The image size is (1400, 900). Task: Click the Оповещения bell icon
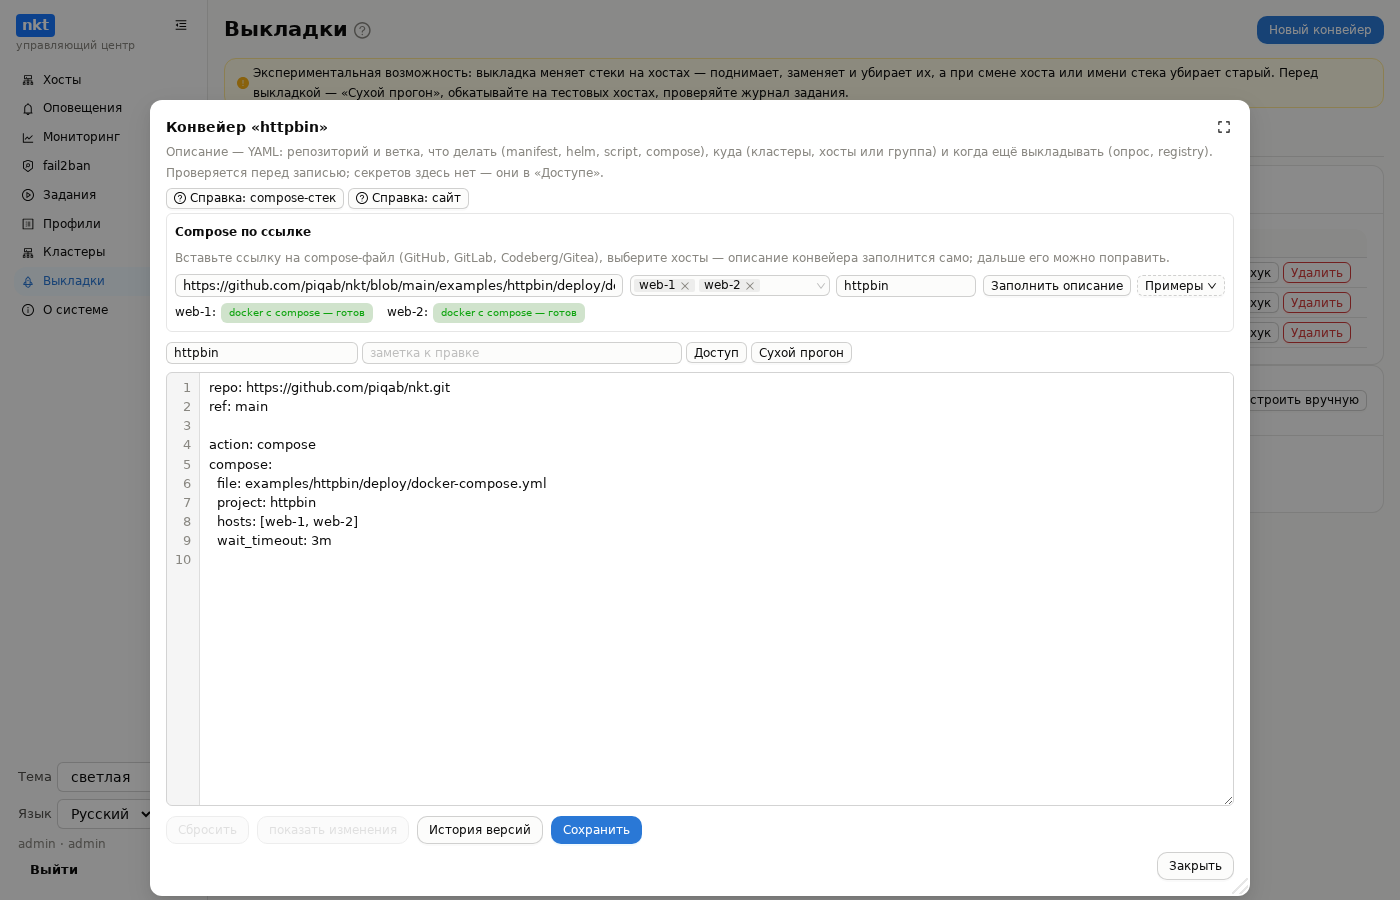click(x=28, y=108)
